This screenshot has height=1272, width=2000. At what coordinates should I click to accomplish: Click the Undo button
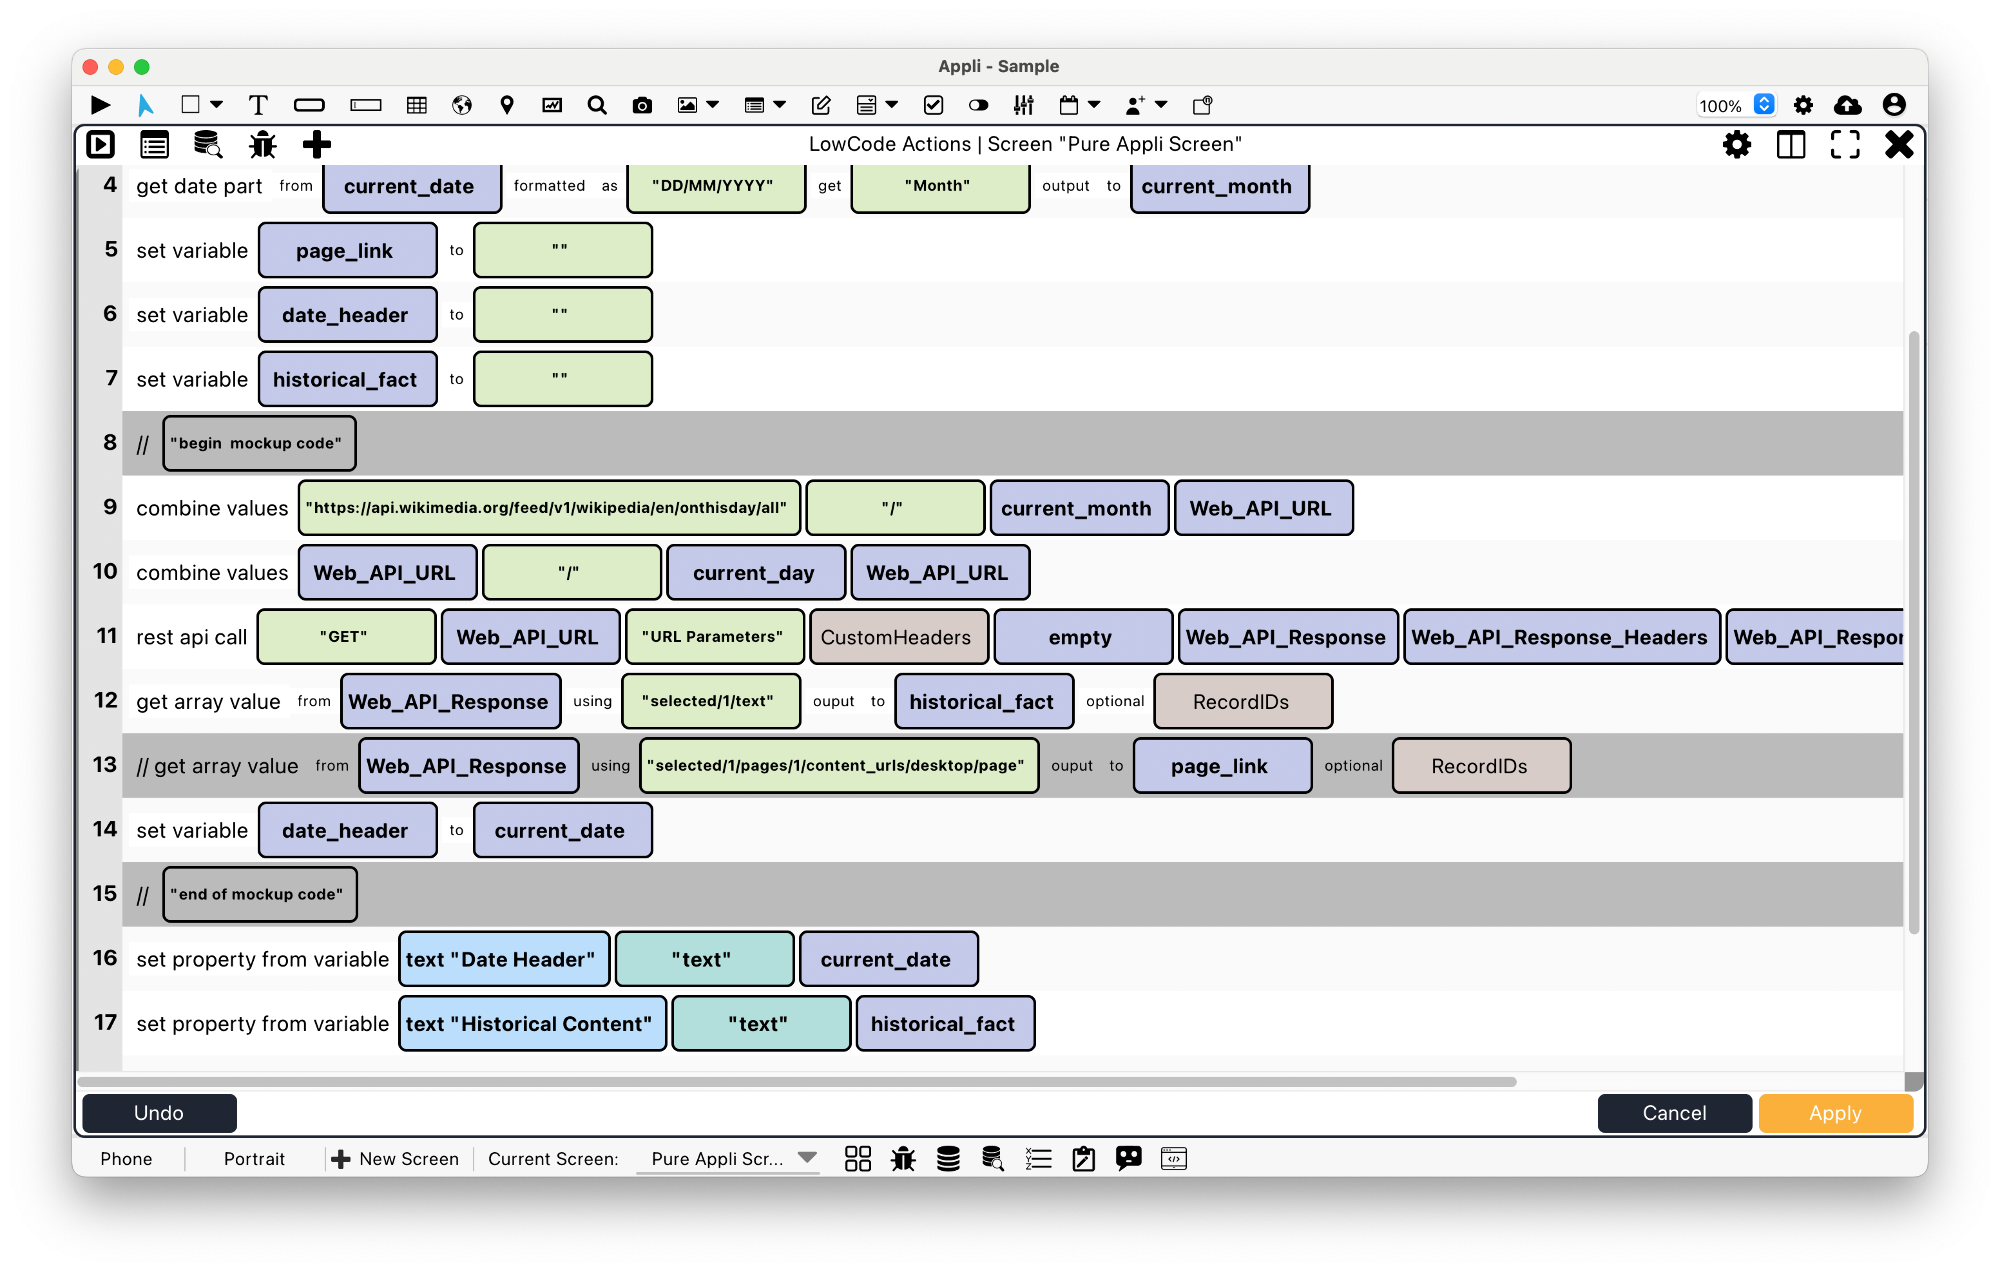(x=159, y=1113)
